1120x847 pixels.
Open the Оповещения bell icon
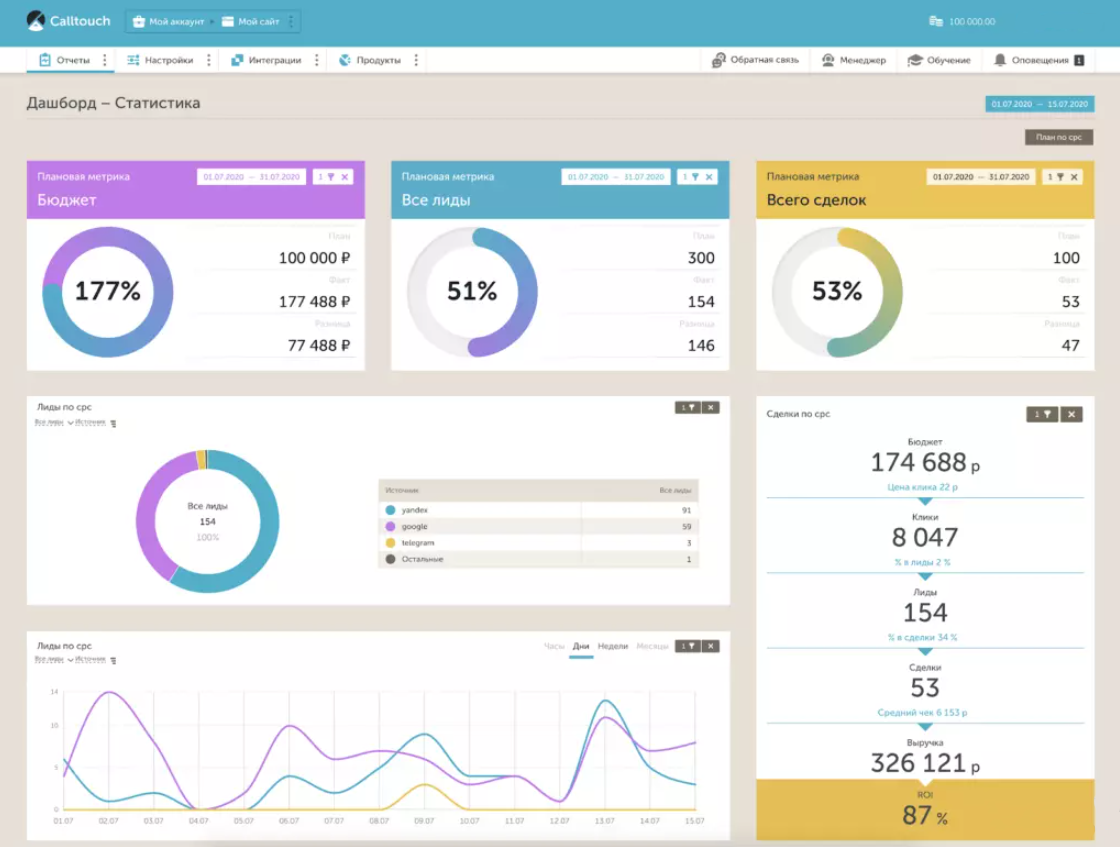coord(1000,60)
